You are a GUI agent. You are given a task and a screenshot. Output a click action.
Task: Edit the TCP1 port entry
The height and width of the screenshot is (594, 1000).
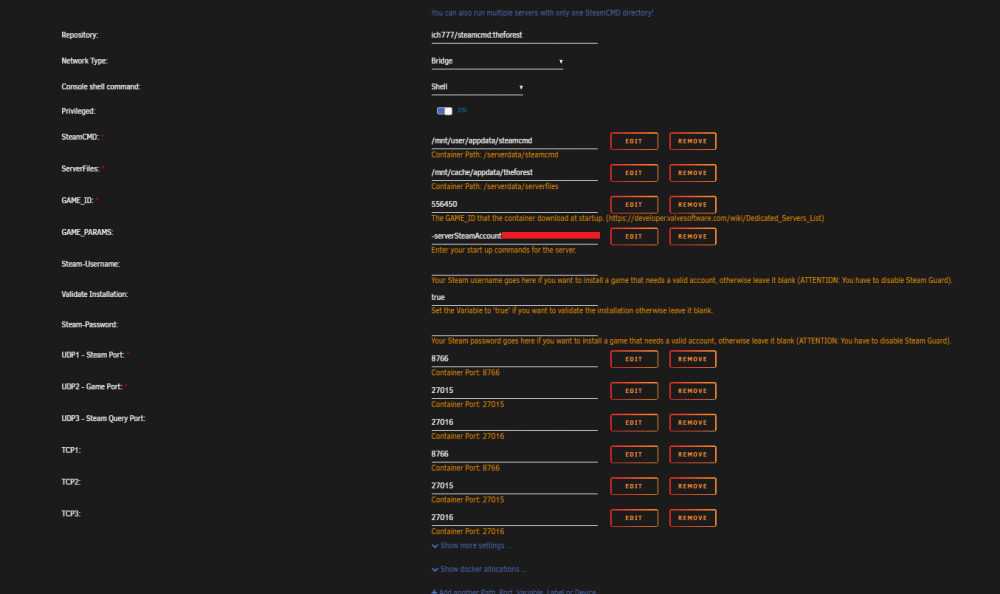coord(634,455)
